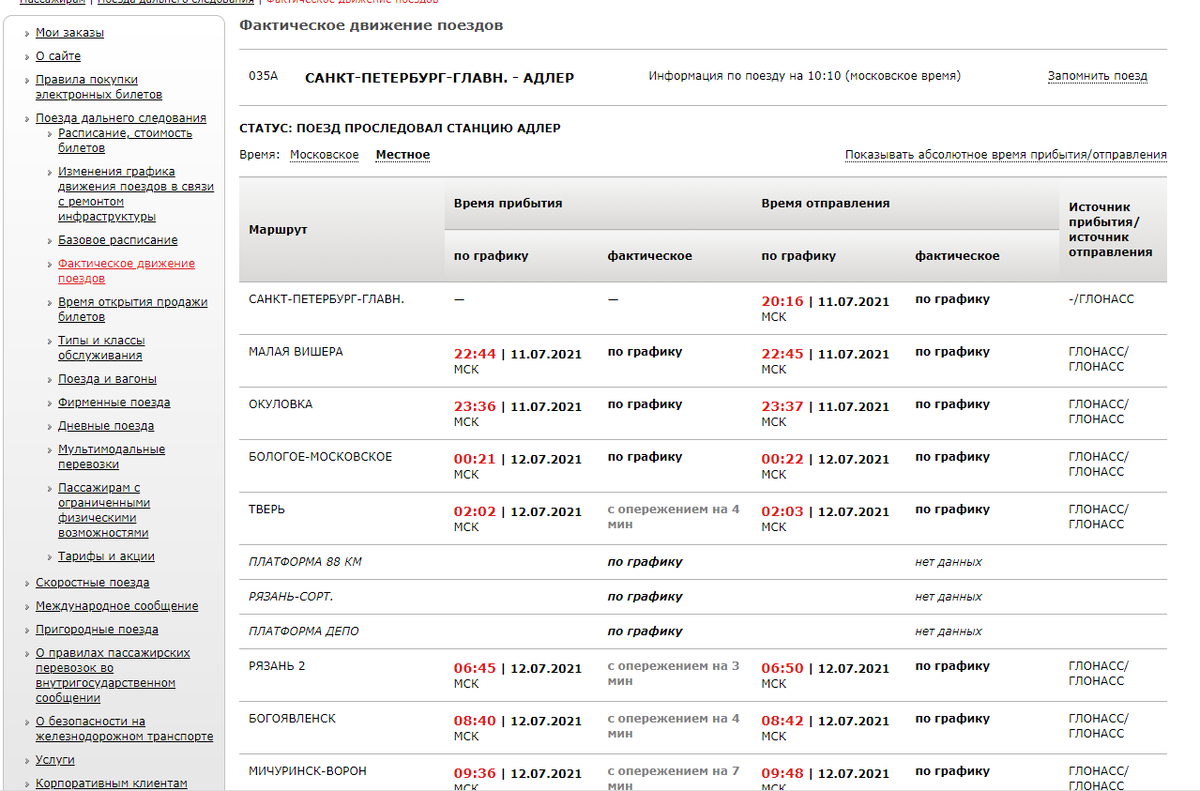The height and width of the screenshot is (791, 1200).
Task: Click departure time 08:42 for Богоявленск
Action: [x=783, y=720]
